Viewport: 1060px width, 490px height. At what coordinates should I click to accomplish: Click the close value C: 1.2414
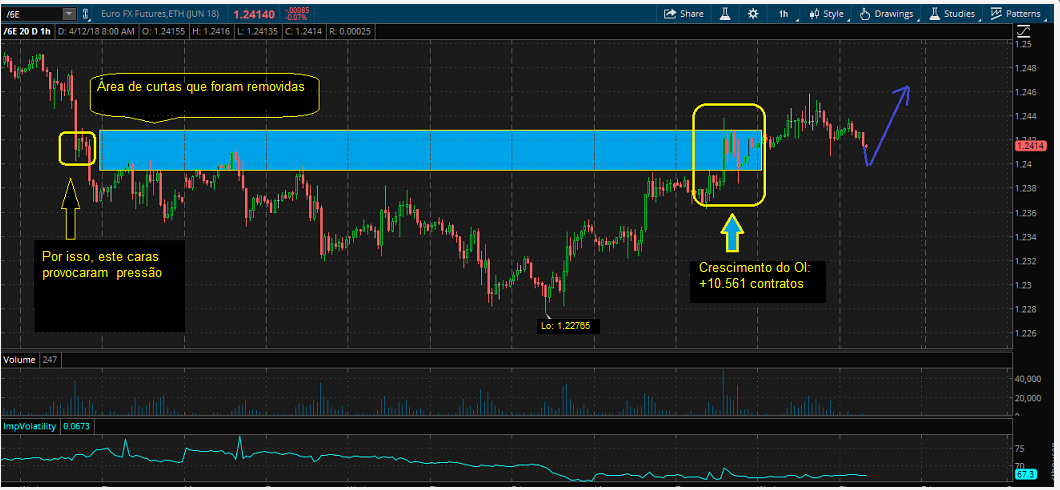[x=302, y=31]
